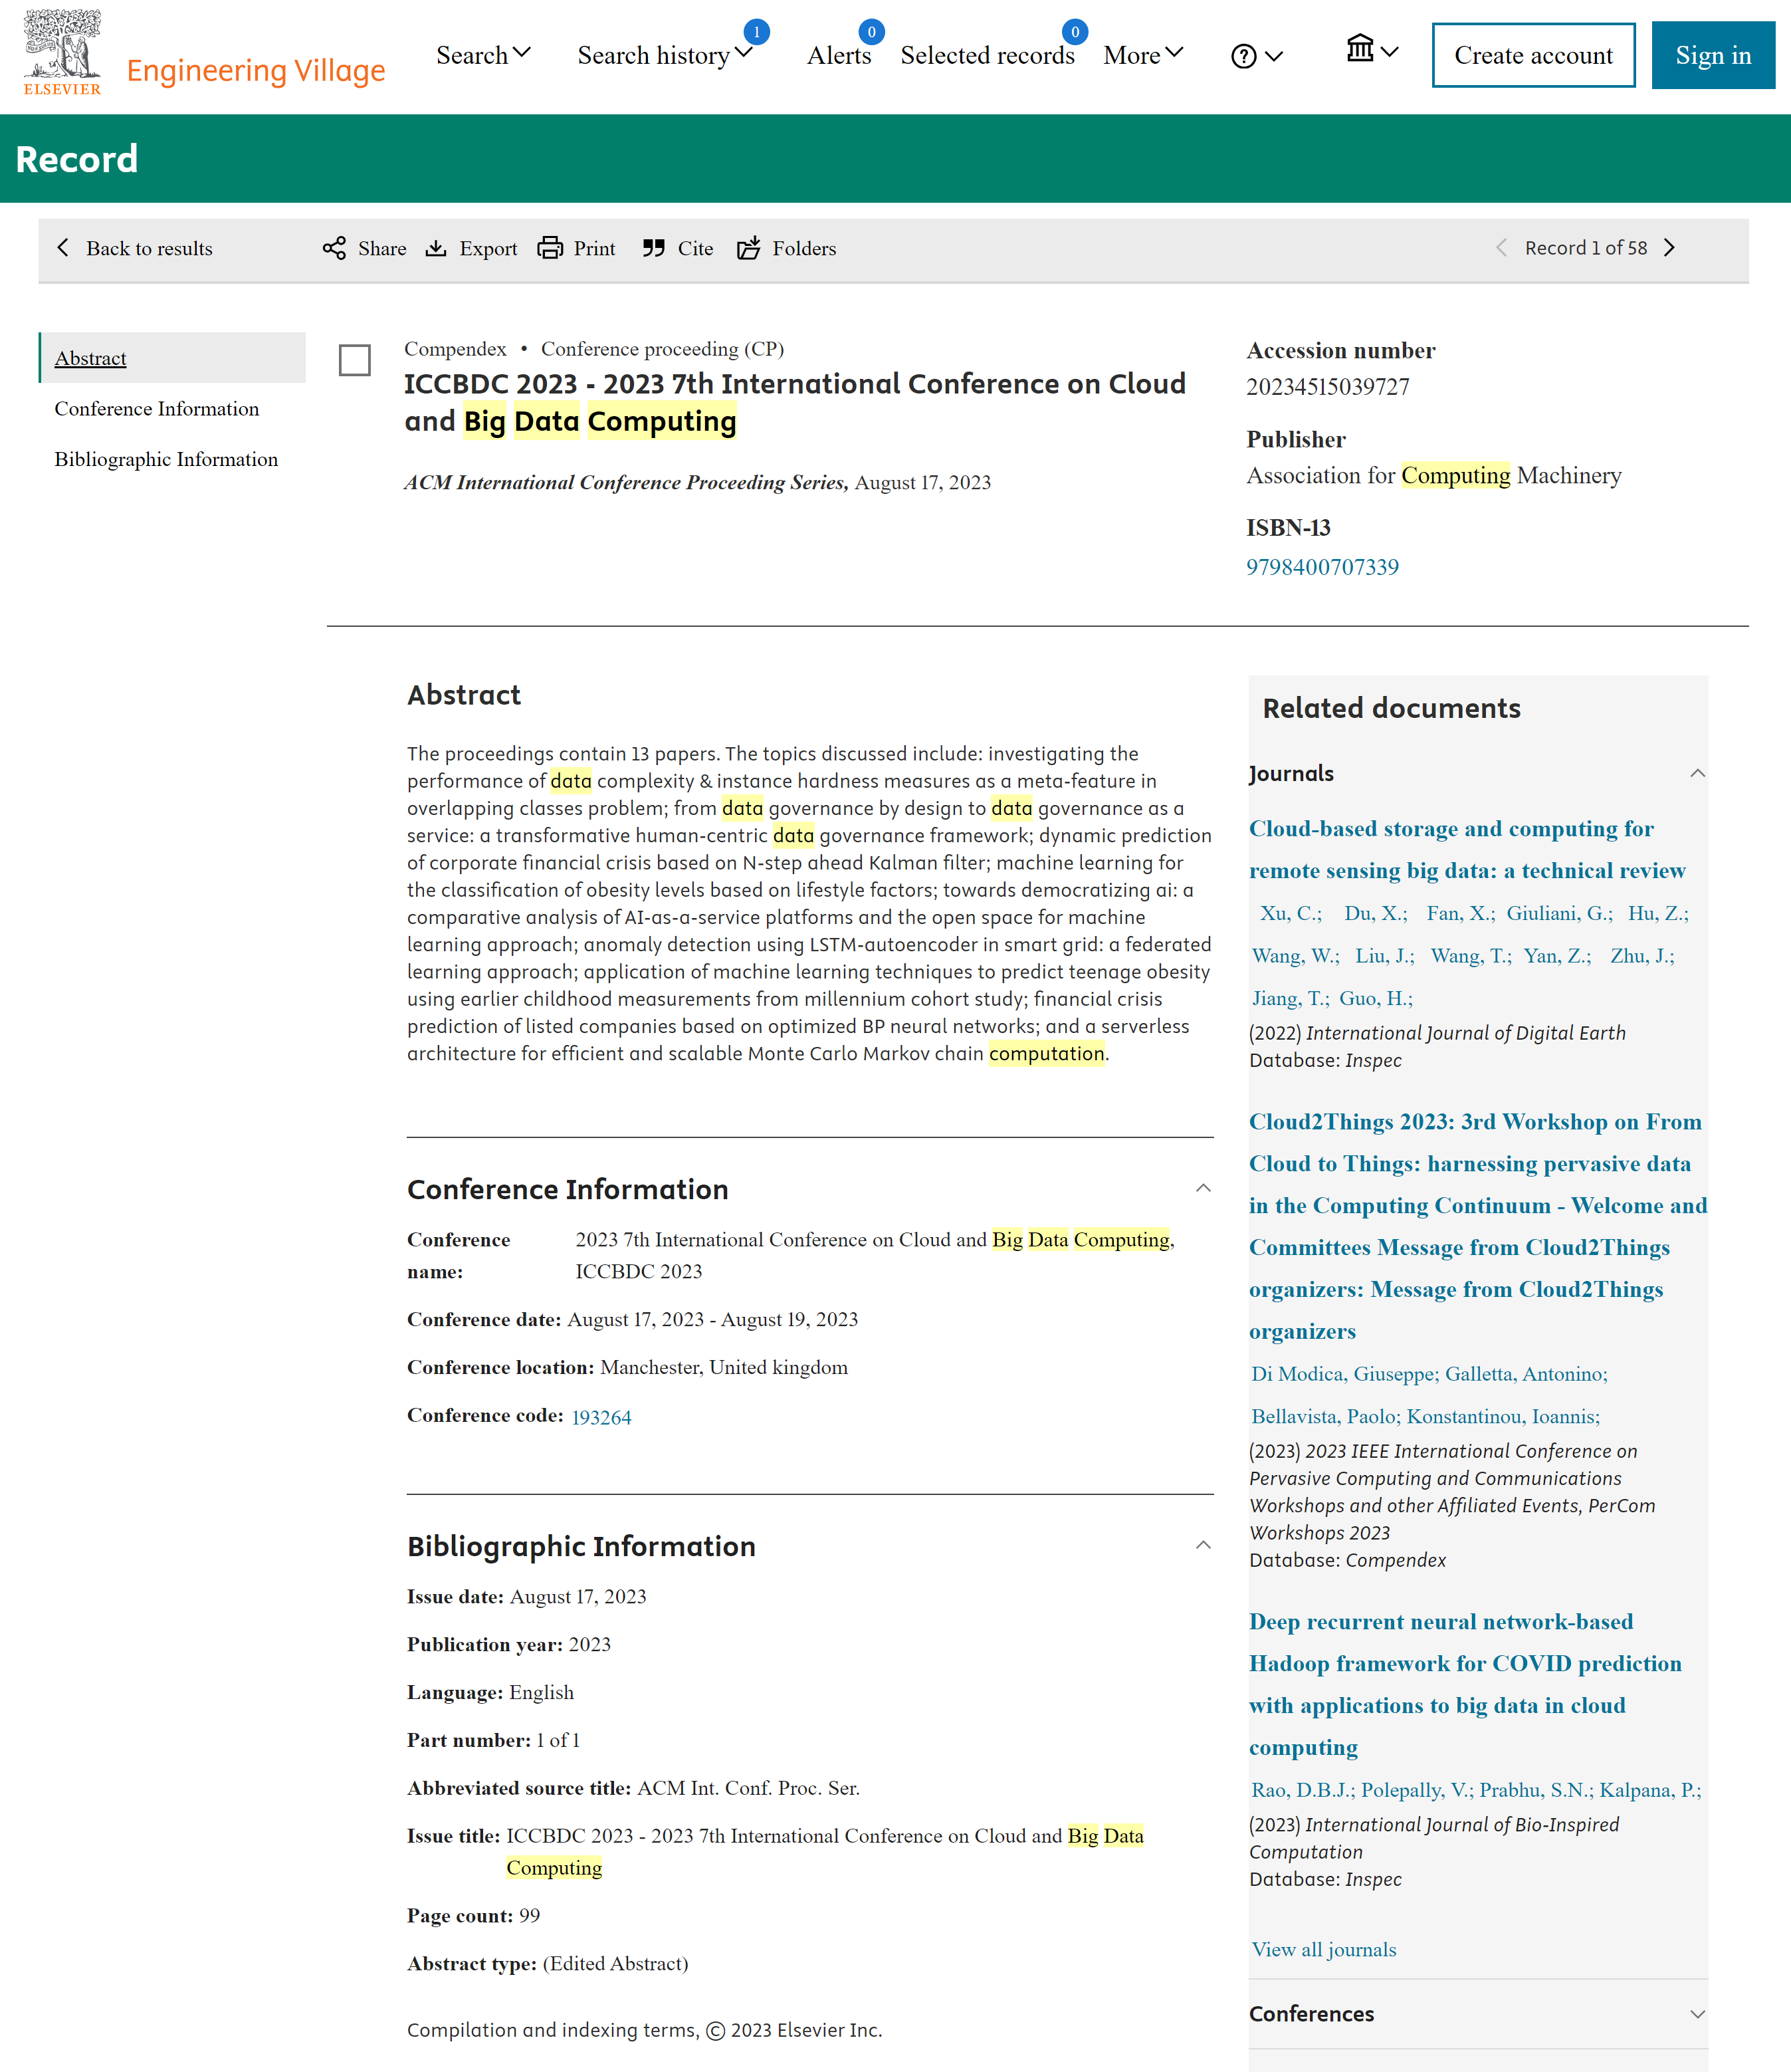
Task: Click author link Du, X.
Action: pyautogui.click(x=1375, y=913)
